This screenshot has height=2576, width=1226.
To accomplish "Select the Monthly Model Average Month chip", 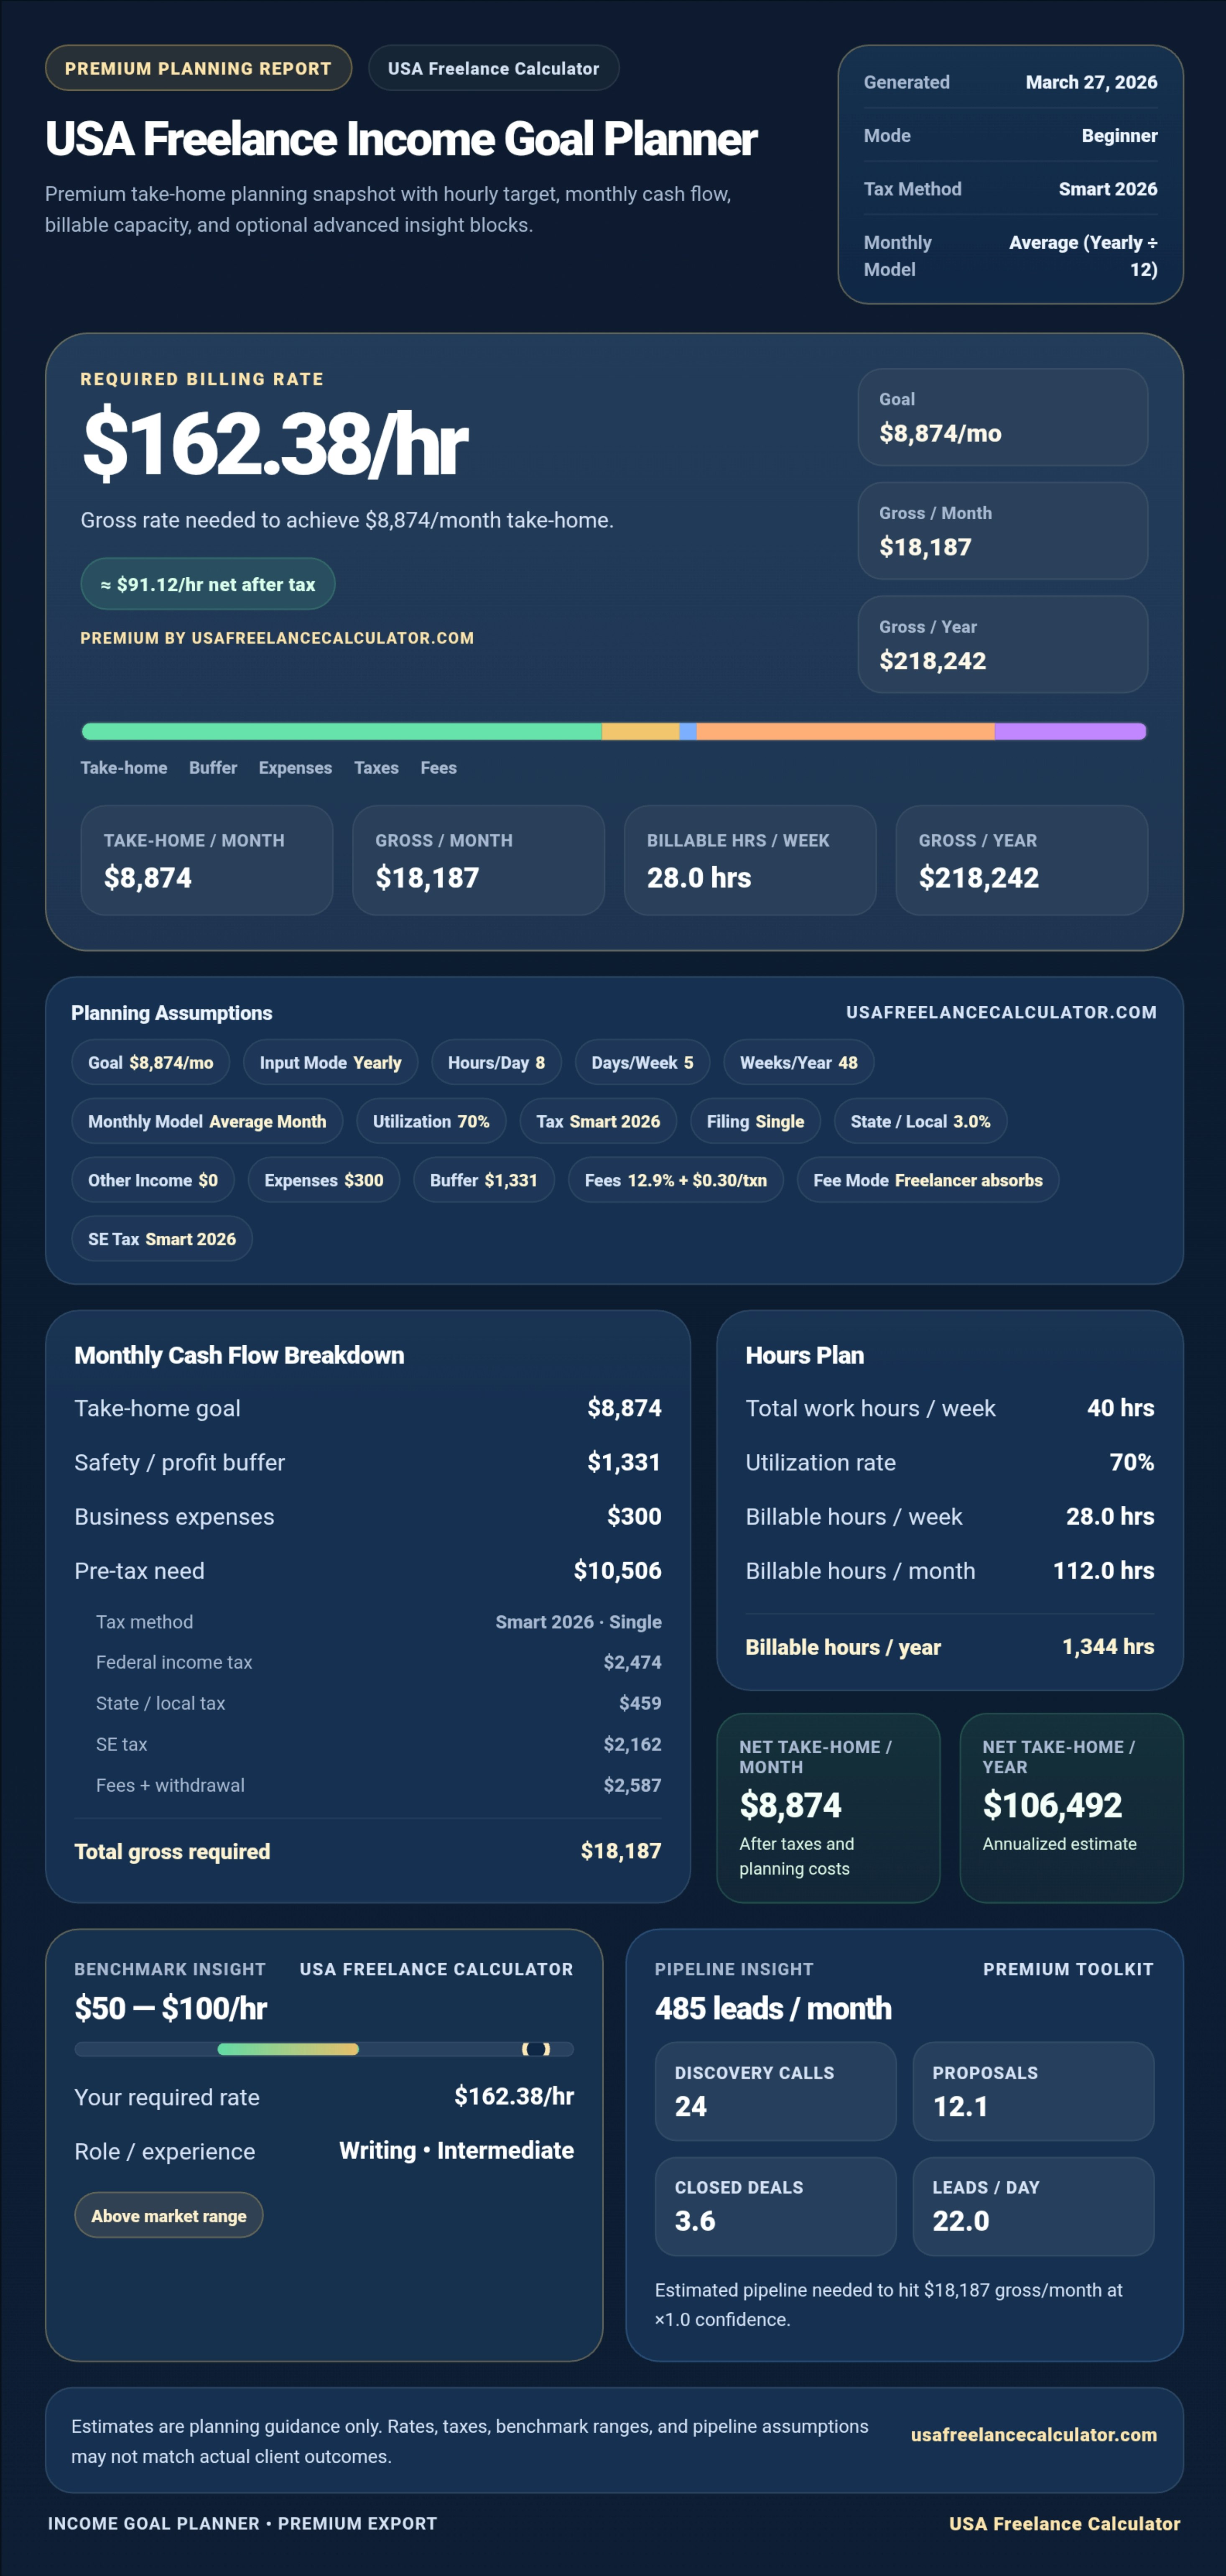I will (207, 1121).
